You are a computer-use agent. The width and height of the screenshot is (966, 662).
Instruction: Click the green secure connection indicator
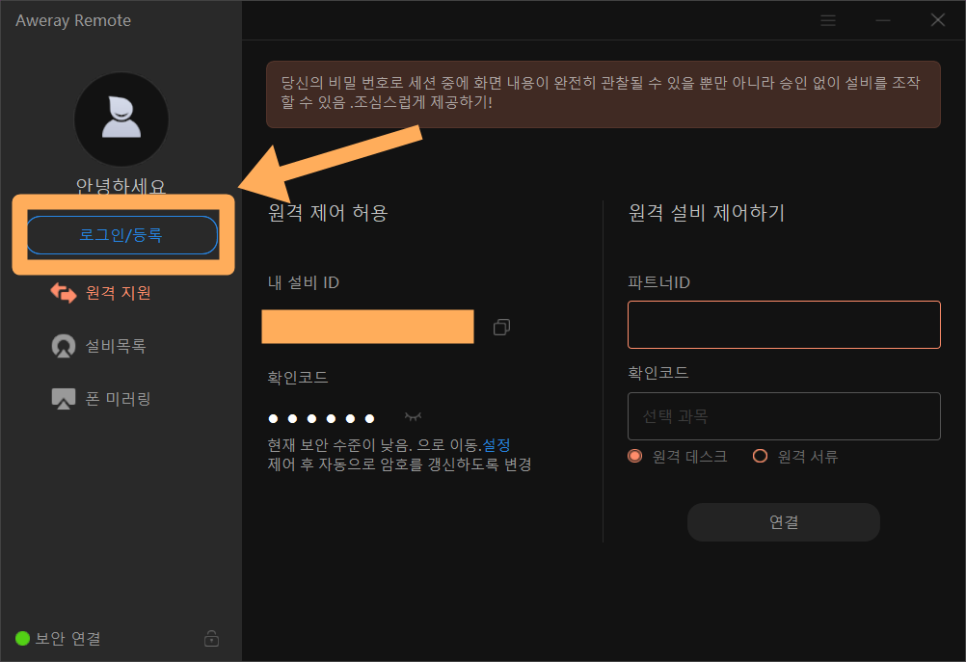click(x=23, y=639)
